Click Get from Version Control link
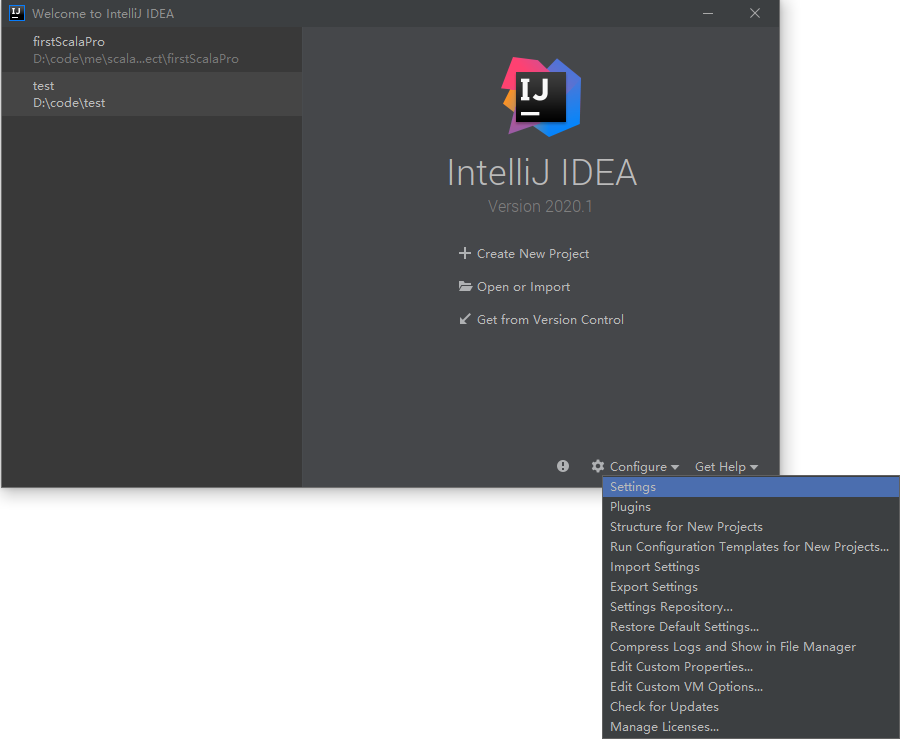902x742 pixels. pos(550,319)
